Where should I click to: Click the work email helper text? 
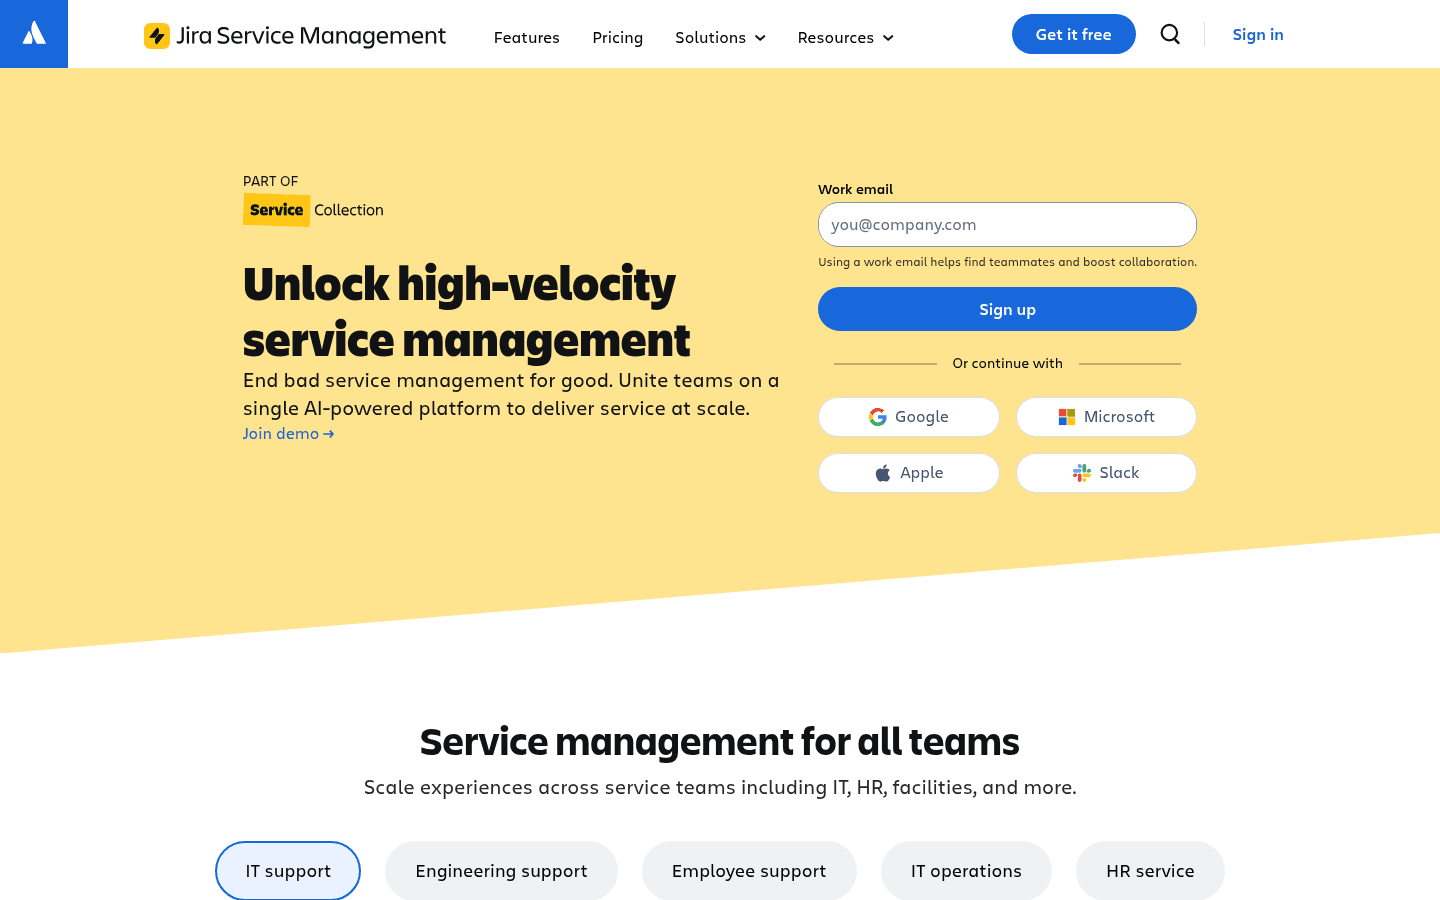coord(1007,262)
